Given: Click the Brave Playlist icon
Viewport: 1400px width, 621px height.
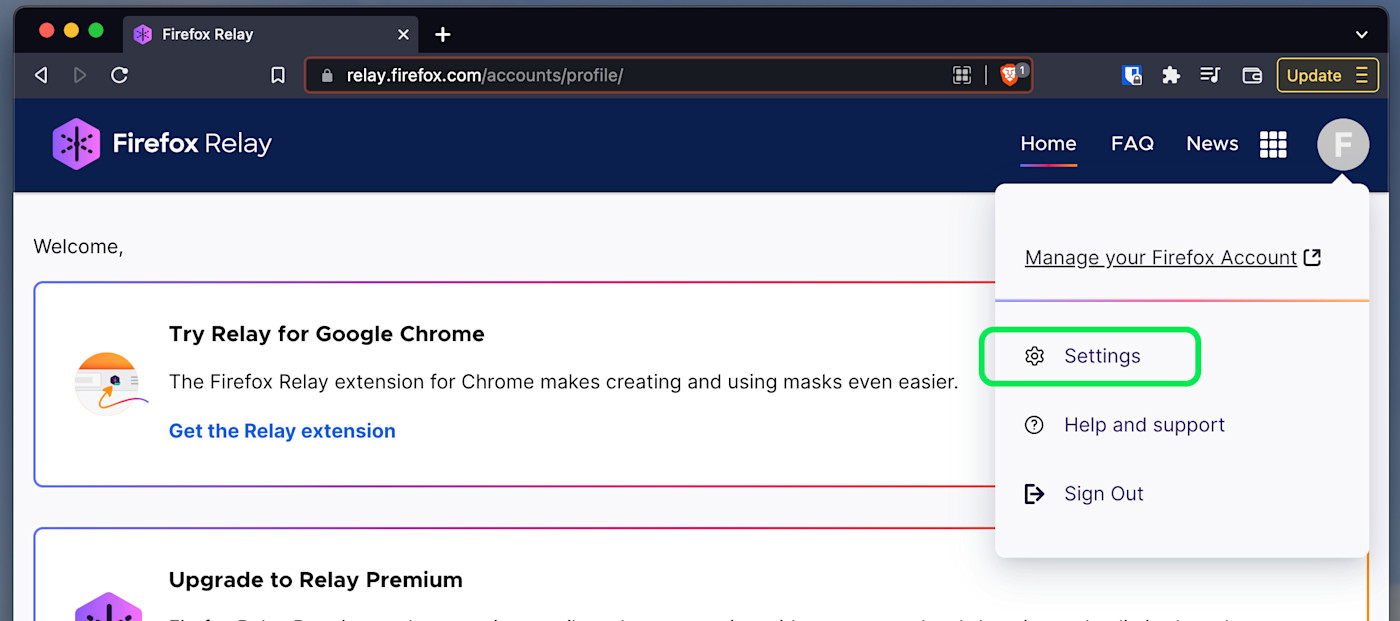Looking at the screenshot, I should [x=1210, y=75].
